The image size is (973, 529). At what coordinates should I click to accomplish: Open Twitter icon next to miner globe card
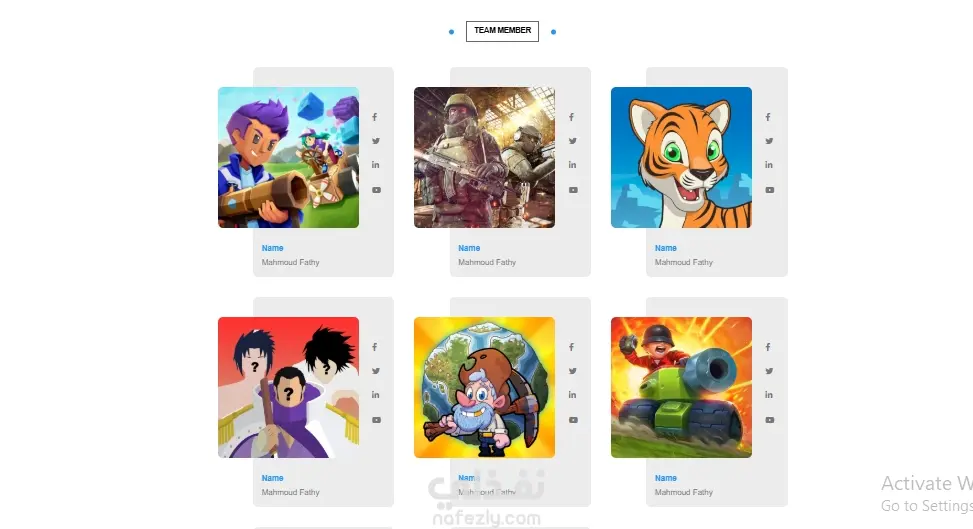point(573,371)
